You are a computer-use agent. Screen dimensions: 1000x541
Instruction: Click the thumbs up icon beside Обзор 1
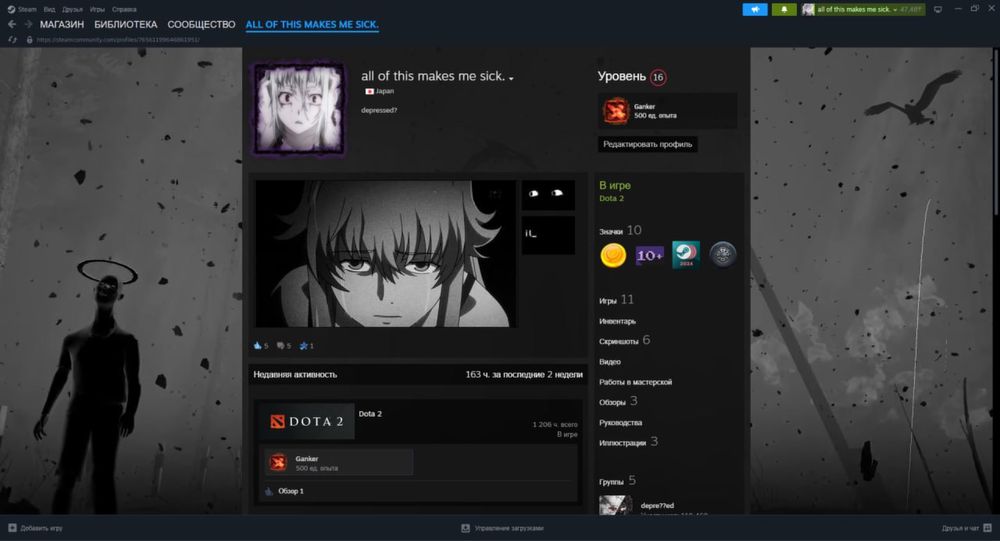269,491
